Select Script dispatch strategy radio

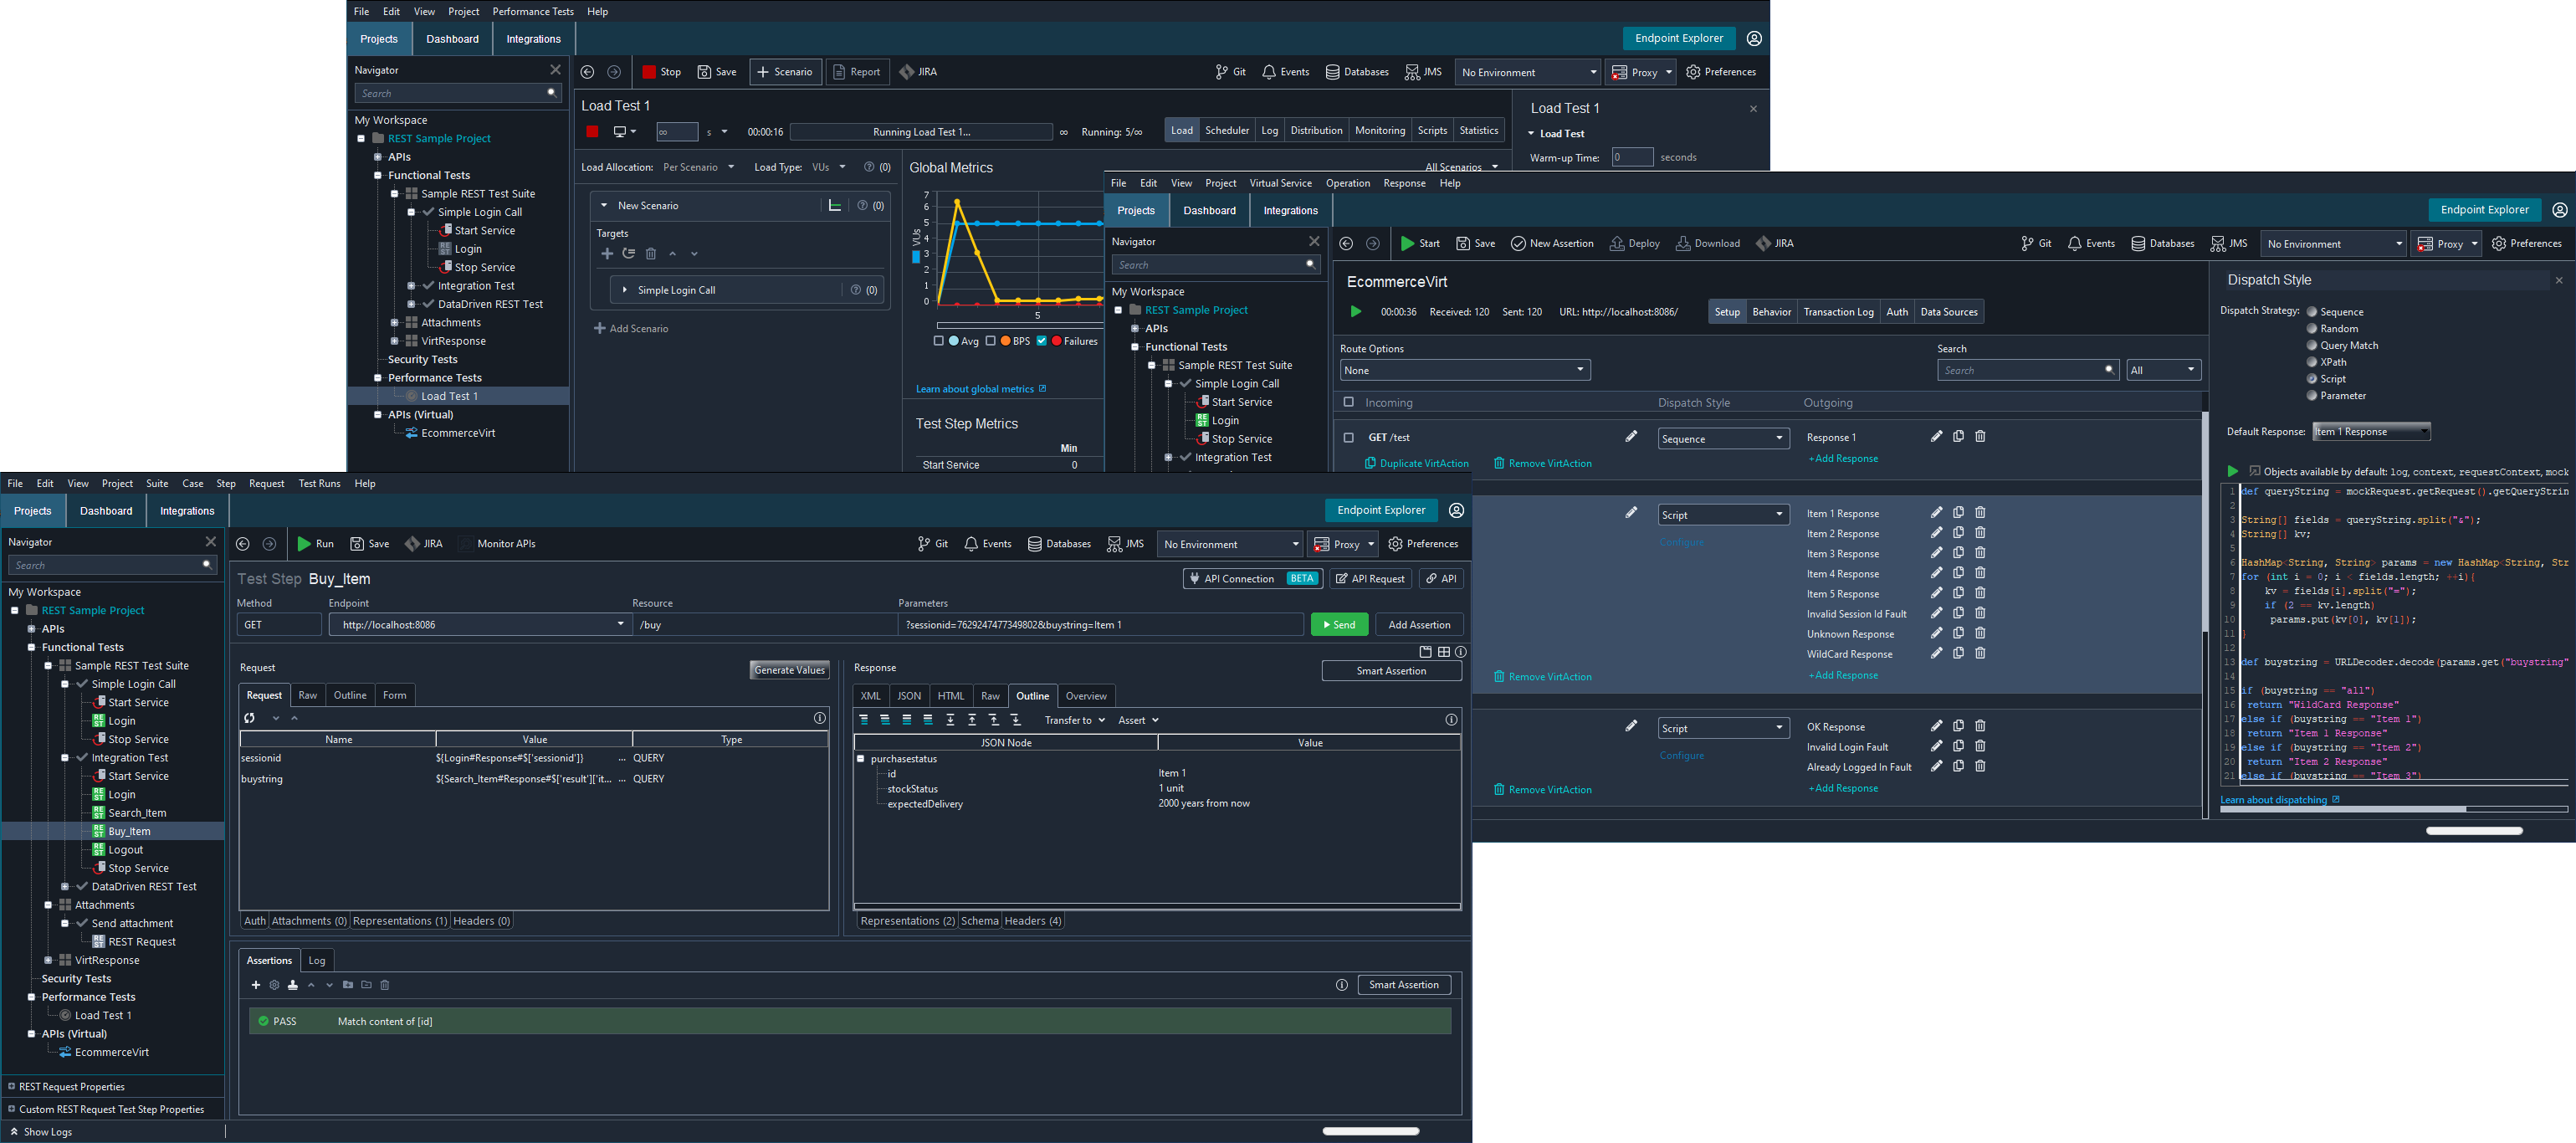pos(2312,379)
